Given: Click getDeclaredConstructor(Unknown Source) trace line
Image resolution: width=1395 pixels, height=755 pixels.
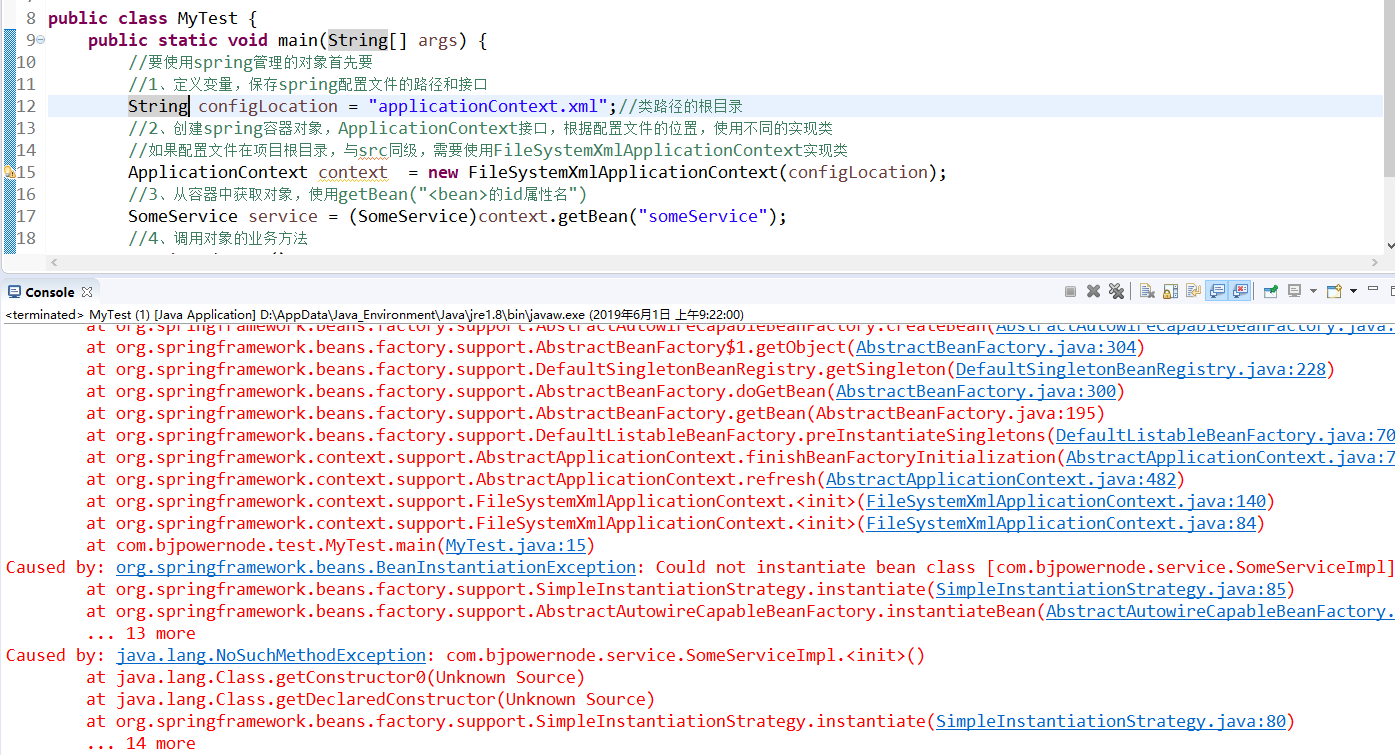Looking at the screenshot, I should pyautogui.click(x=370, y=699).
